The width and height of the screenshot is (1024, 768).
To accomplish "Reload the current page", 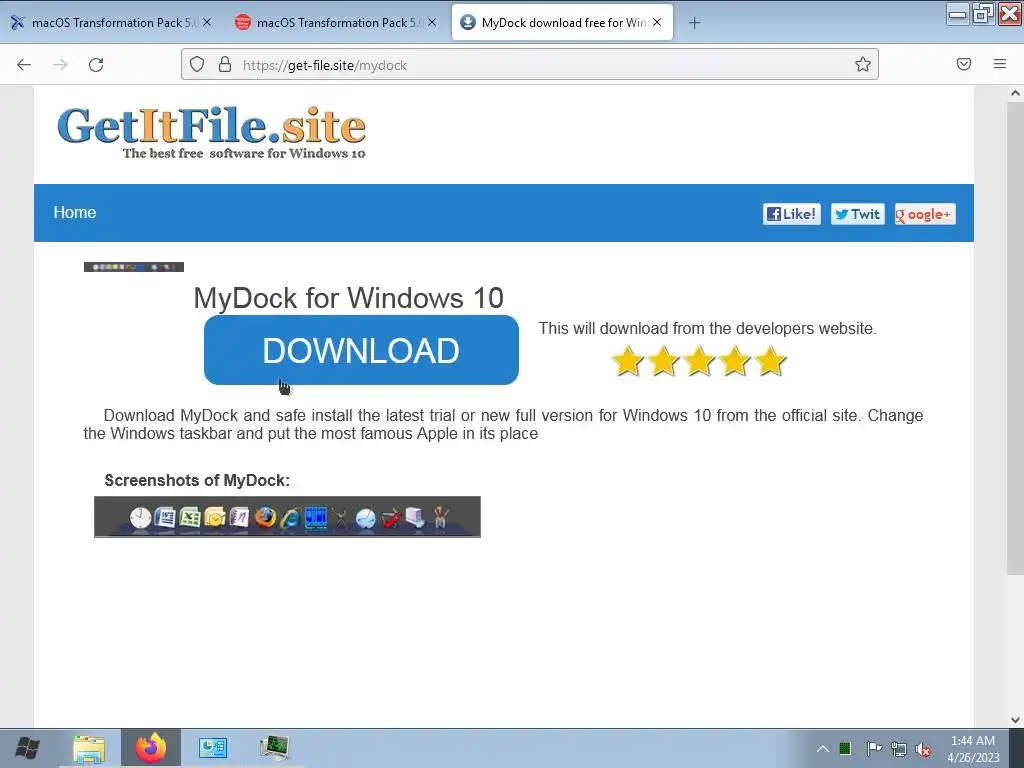I will (96, 65).
